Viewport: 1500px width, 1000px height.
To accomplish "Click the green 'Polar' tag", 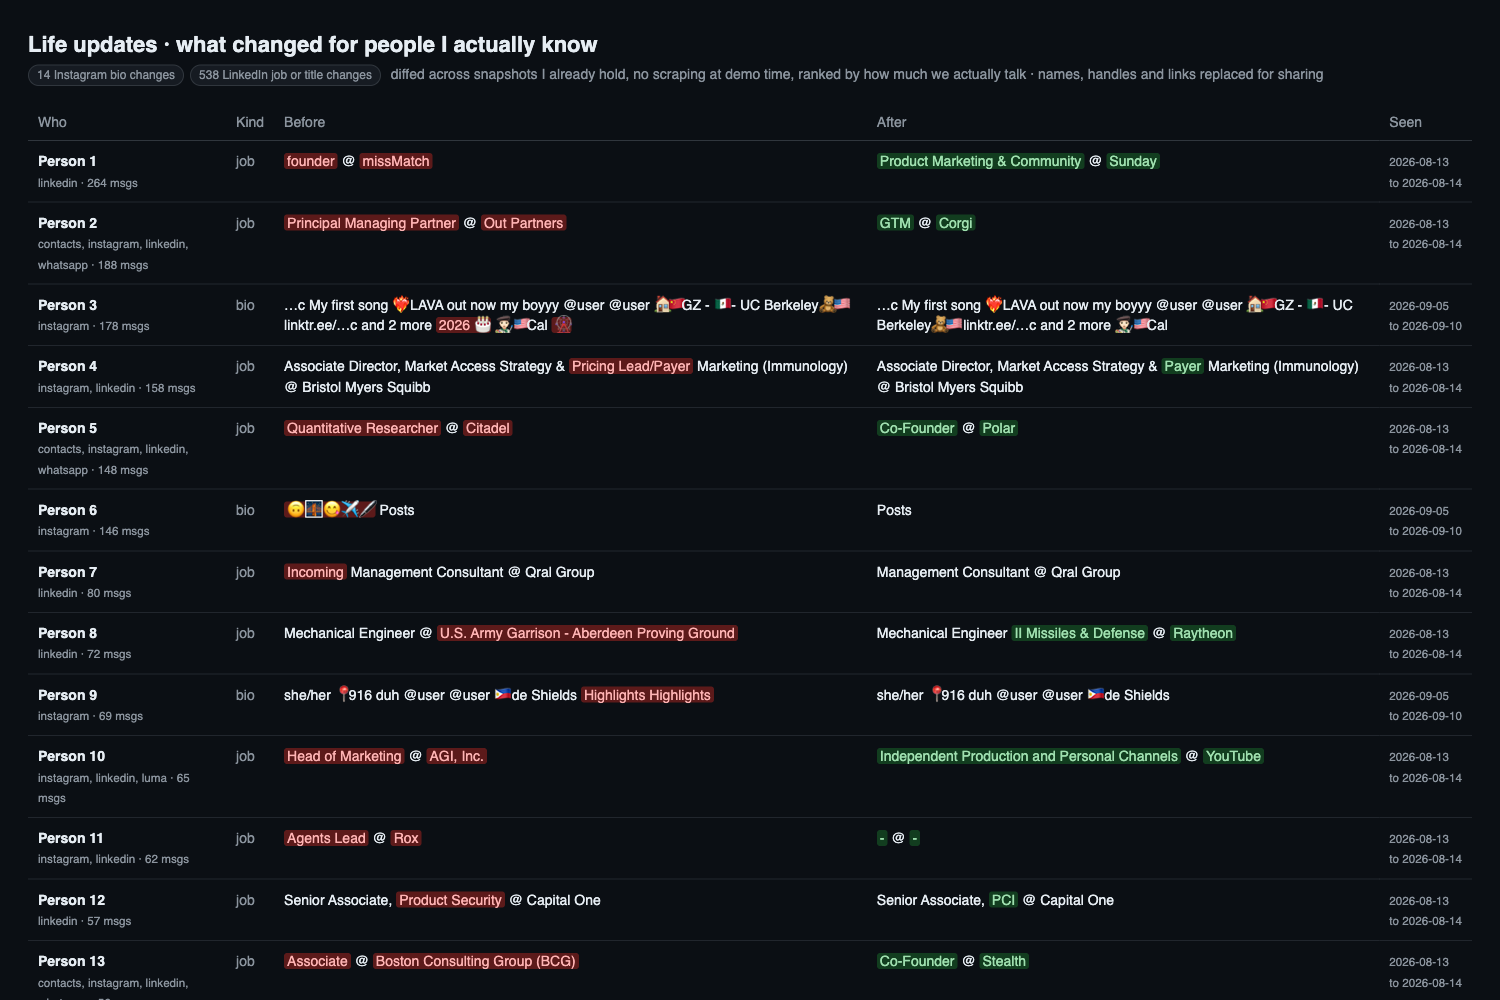I will pos(998,428).
